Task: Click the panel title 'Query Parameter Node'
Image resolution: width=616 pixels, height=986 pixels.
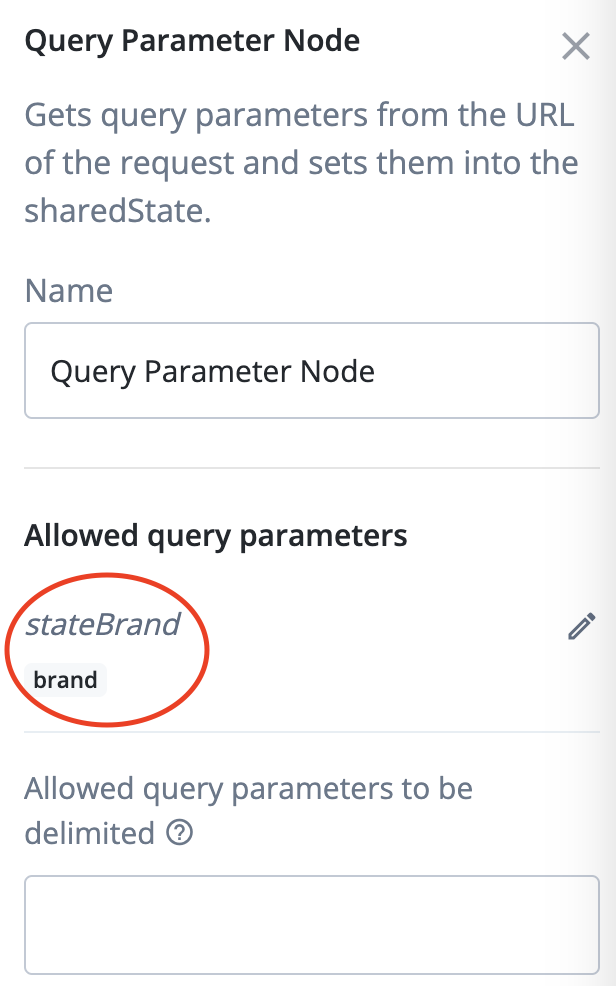Action: pyautogui.click(x=193, y=41)
